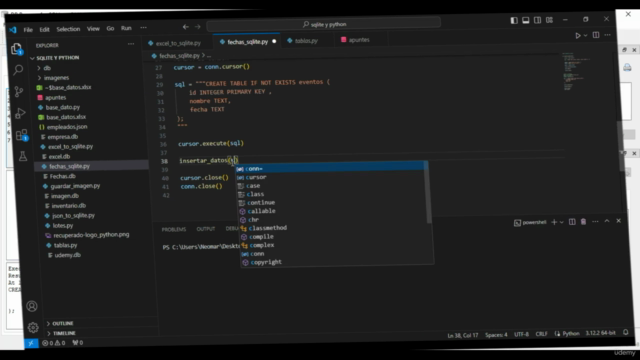Screen dimensions: 640x360
Task: Open terminal panel more actions ellipsis
Action: click(596, 221)
